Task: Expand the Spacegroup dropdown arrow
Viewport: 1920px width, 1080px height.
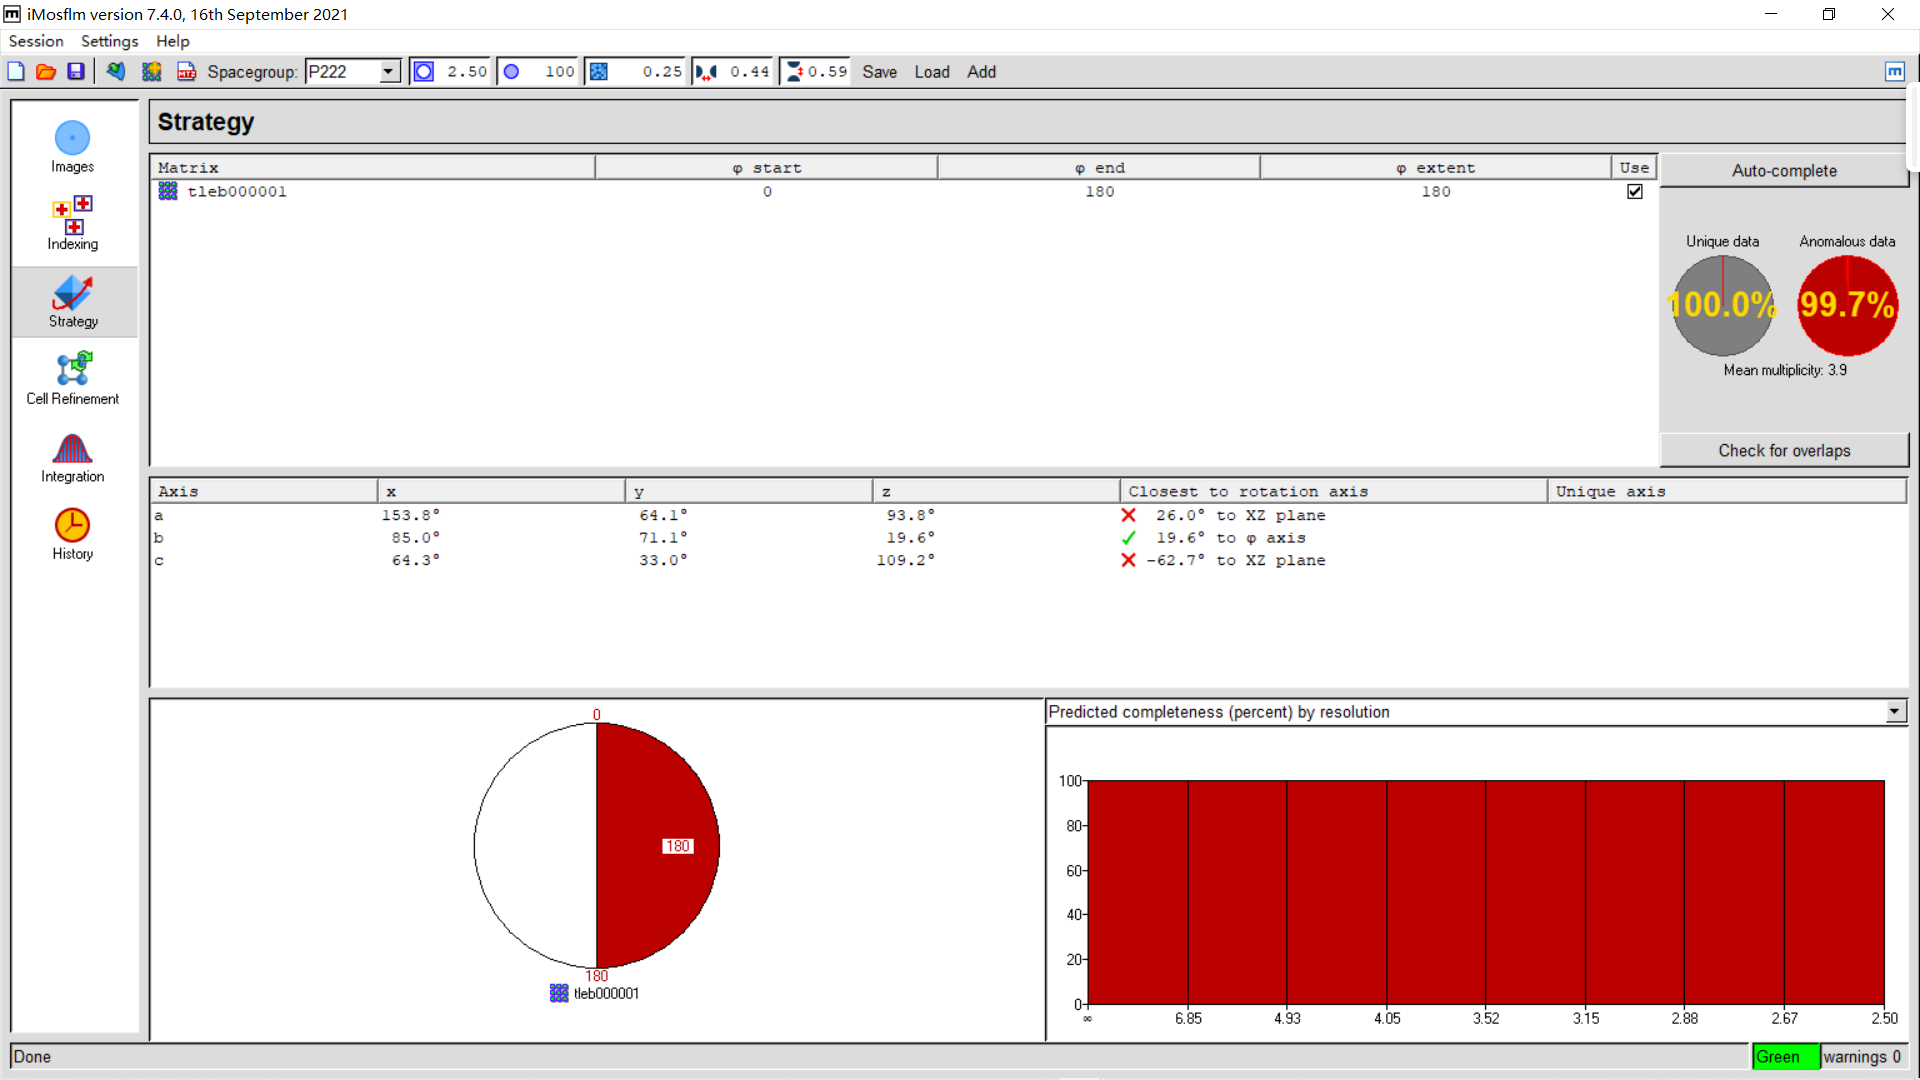Action: [x=388, y=72]
